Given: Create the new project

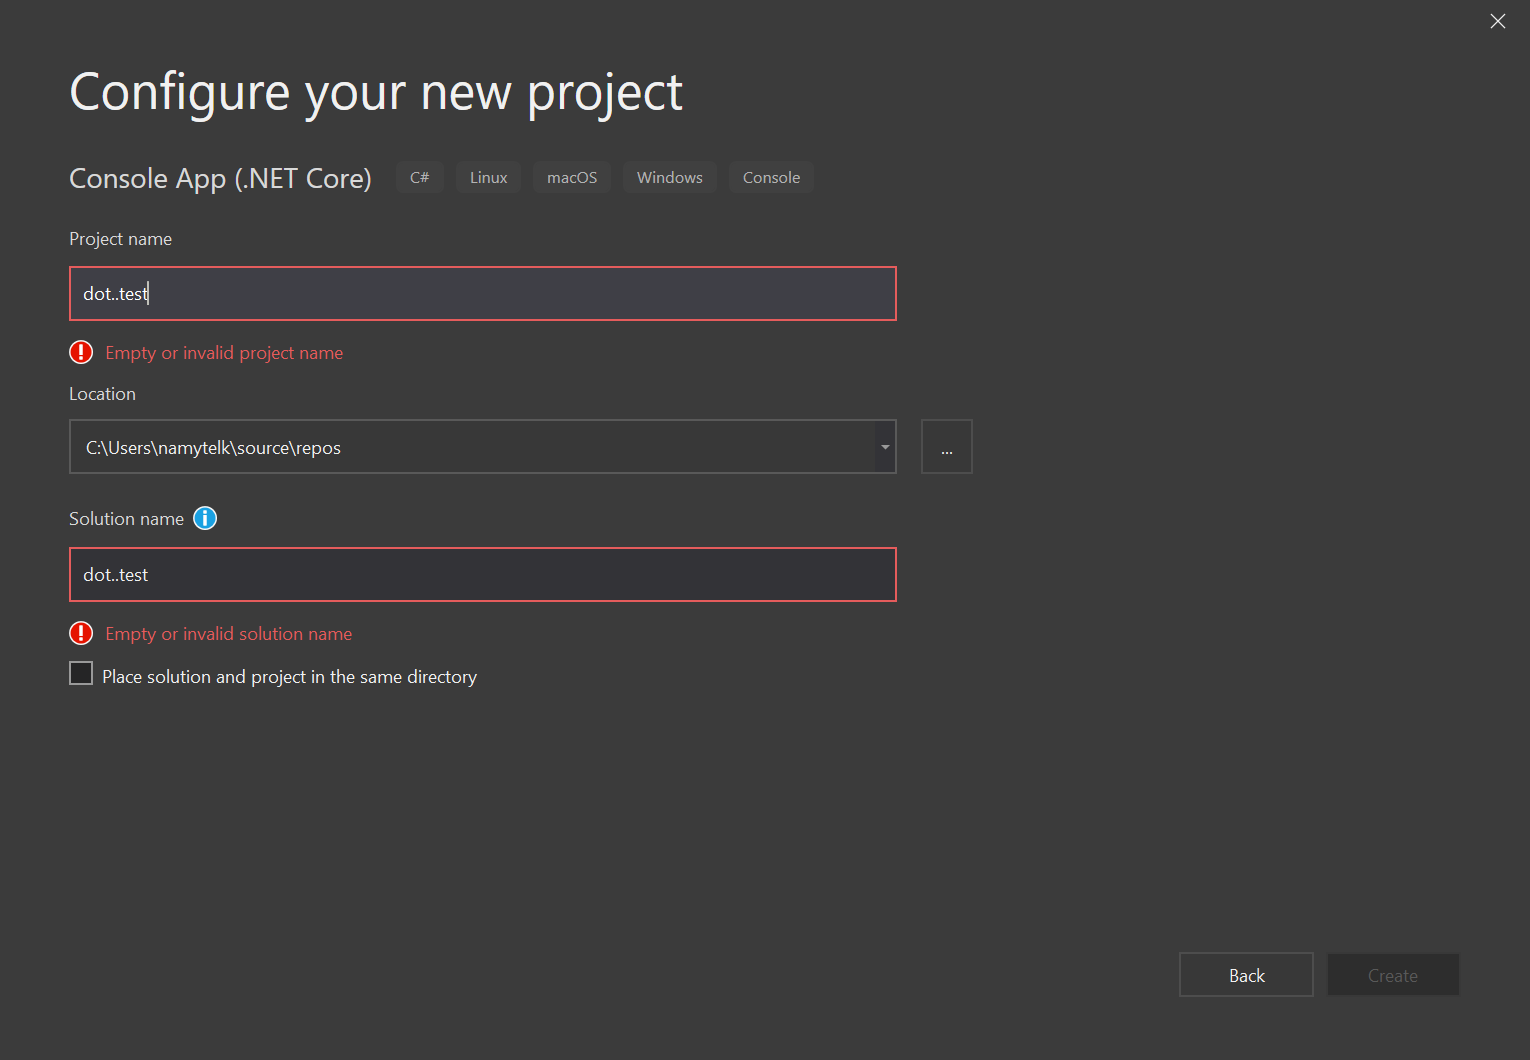Looking at the screenshot, I should [1392, 974].
